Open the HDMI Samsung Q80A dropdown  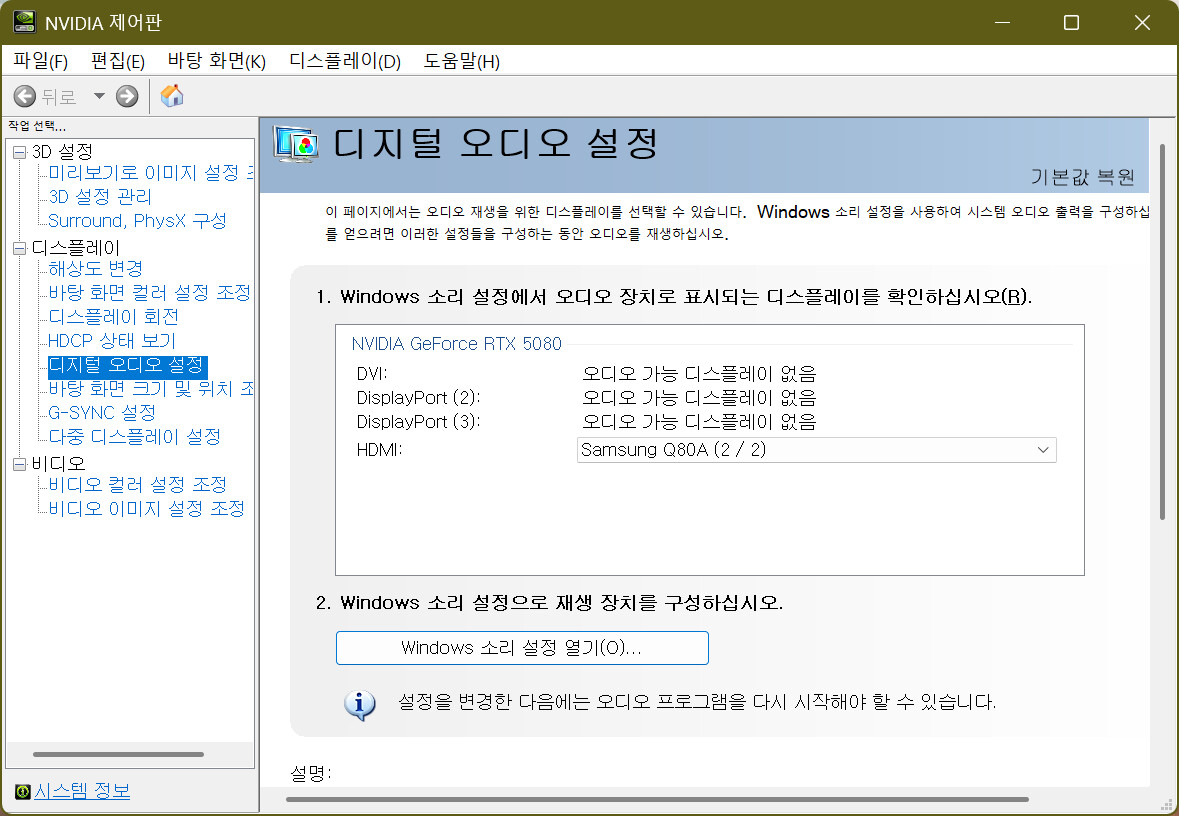tap(817, 450)
